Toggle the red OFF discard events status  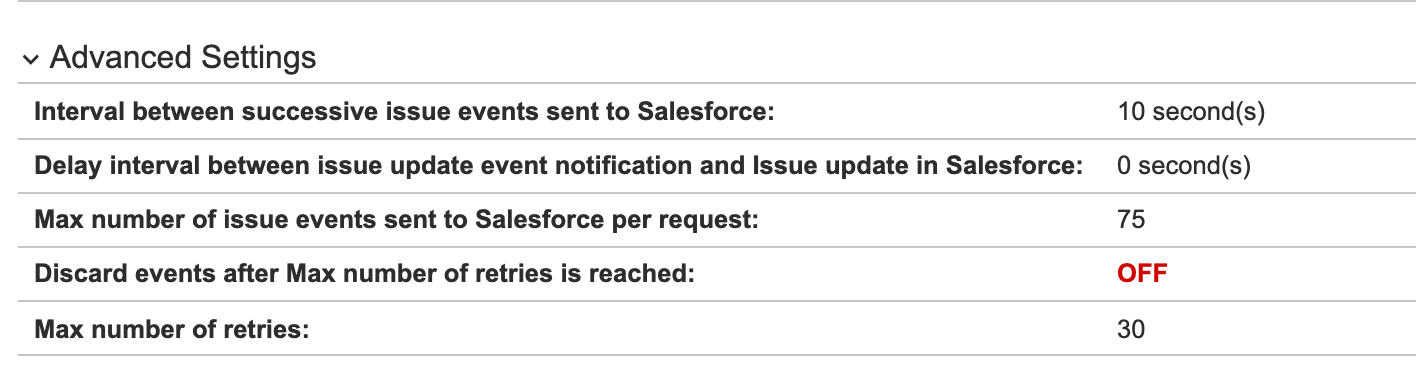tap(1143, 273)
